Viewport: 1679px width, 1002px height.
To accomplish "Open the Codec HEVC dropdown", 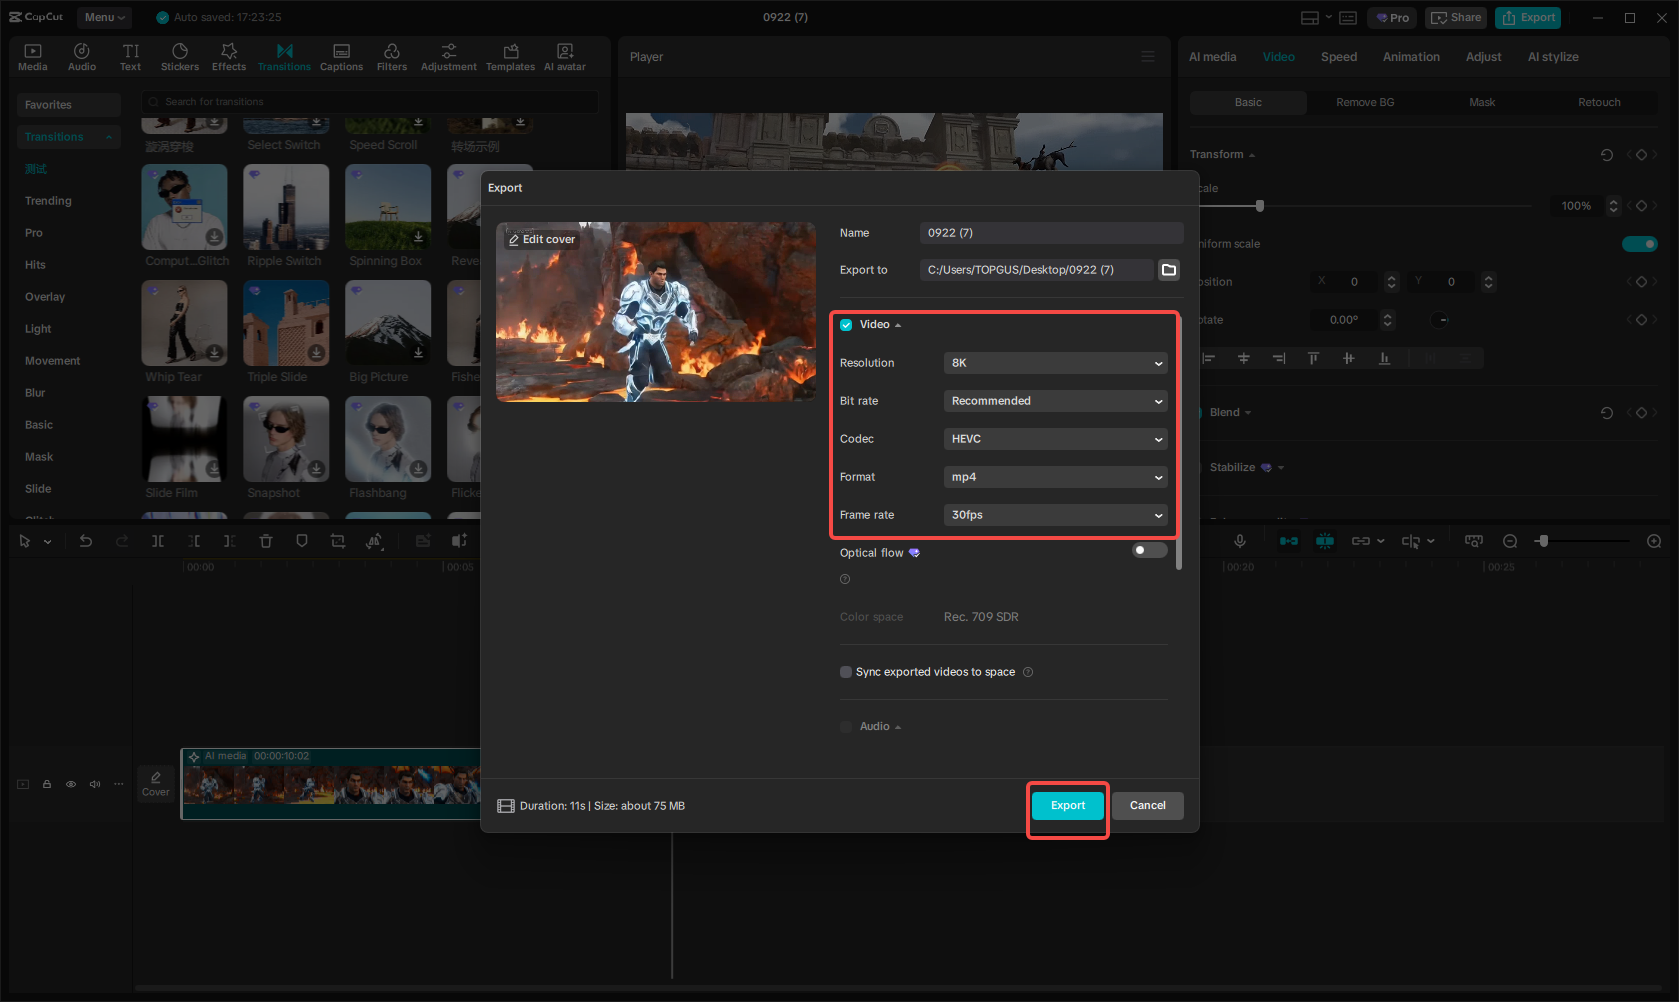I will click(x=1055, y=439).
